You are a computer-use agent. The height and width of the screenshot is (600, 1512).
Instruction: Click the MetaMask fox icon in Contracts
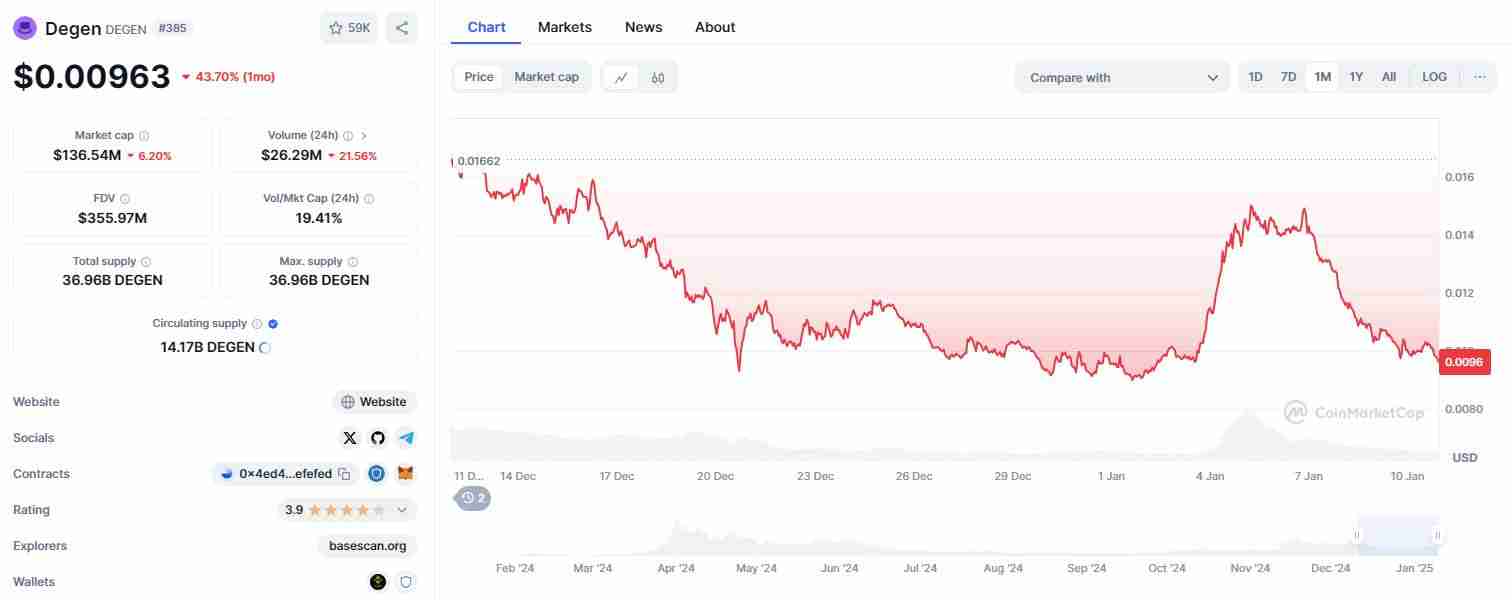(405, 474)
